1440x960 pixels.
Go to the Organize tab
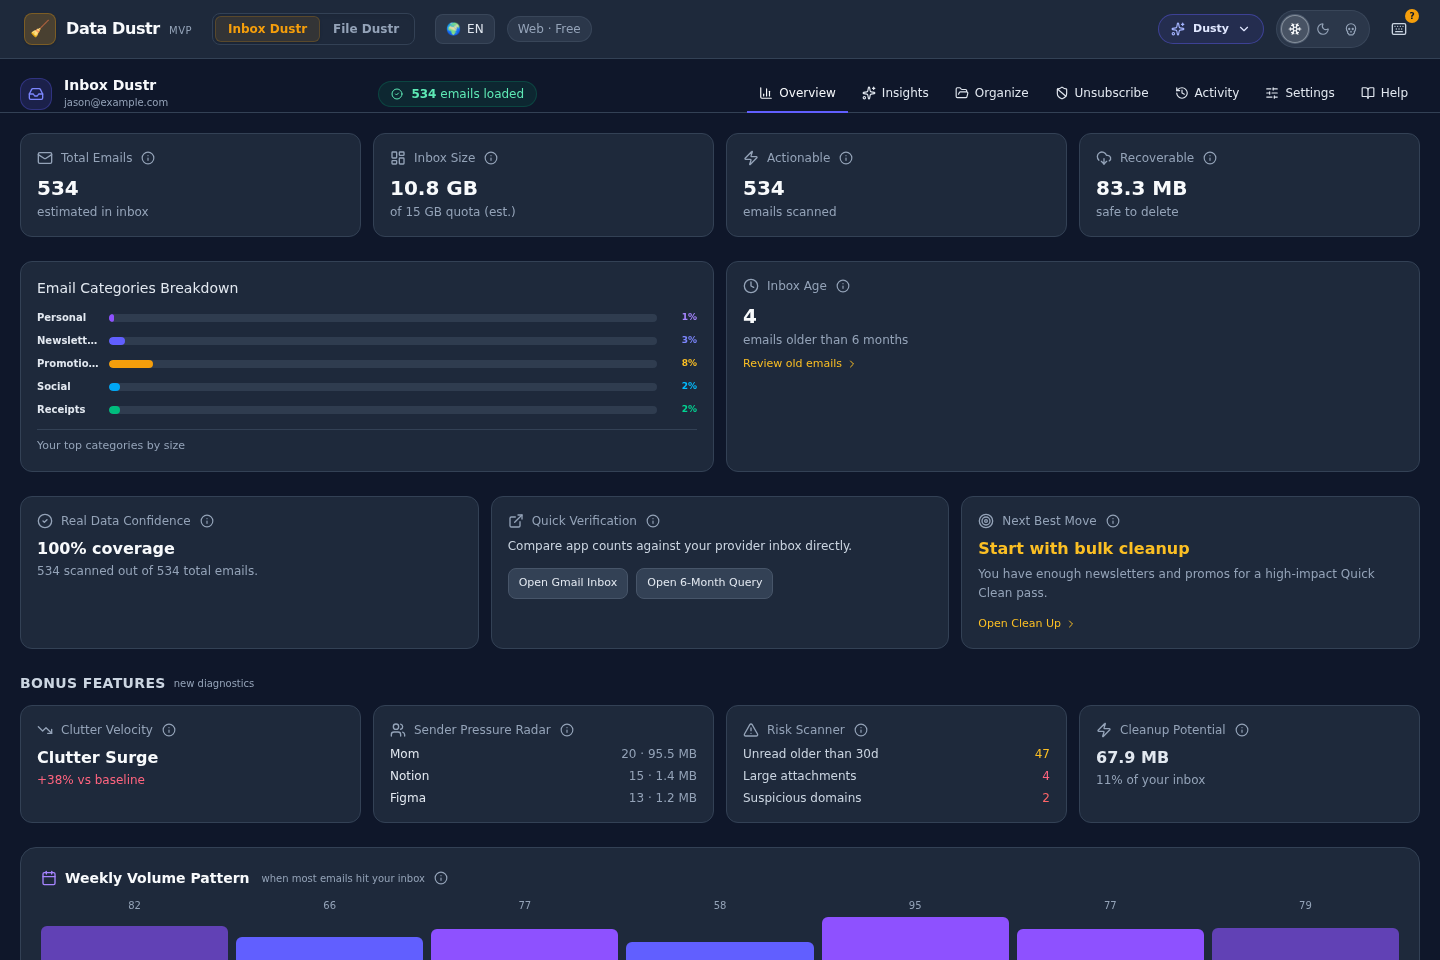(x=992, y=93)
